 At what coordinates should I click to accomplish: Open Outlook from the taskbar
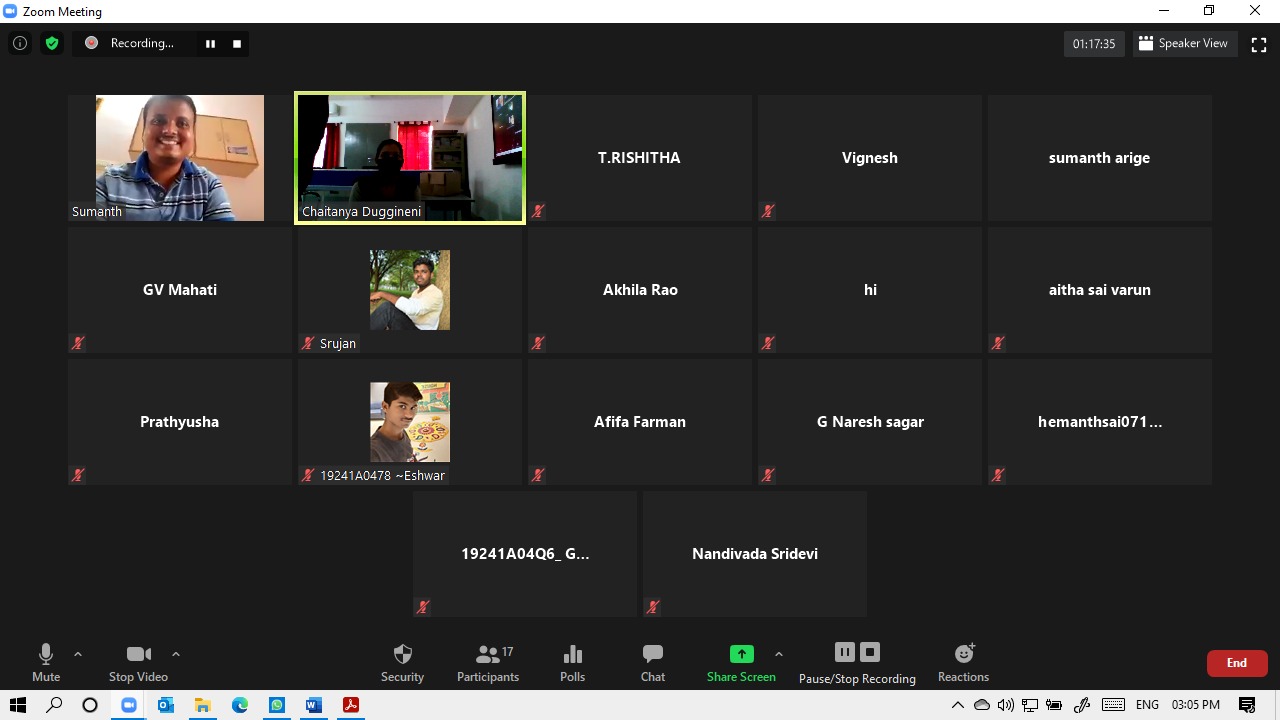(166, 705)
